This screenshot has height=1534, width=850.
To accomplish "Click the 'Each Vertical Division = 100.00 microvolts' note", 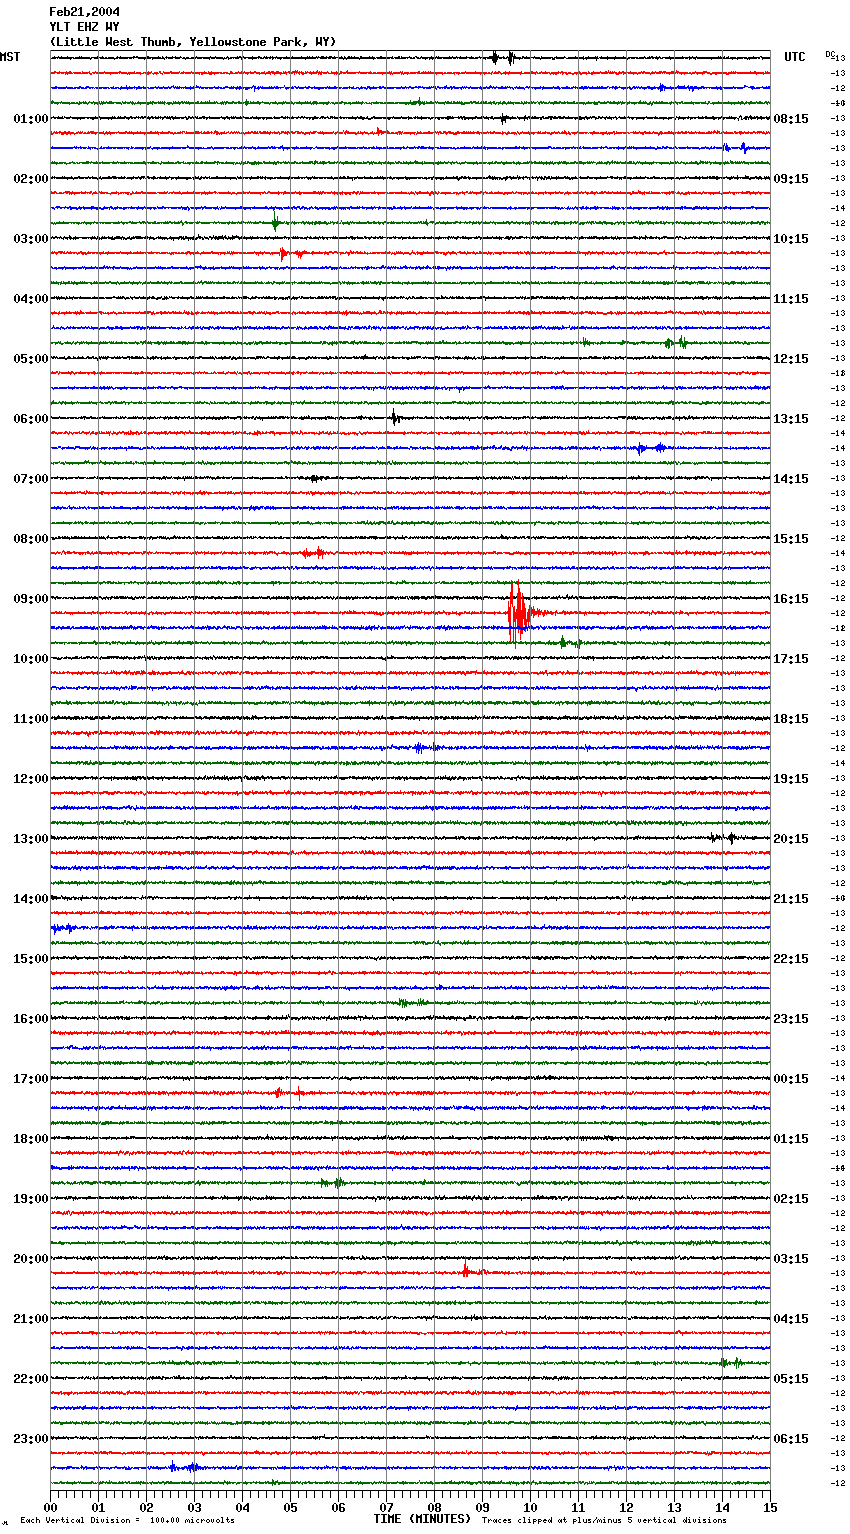I will (x=128, y=1520).
